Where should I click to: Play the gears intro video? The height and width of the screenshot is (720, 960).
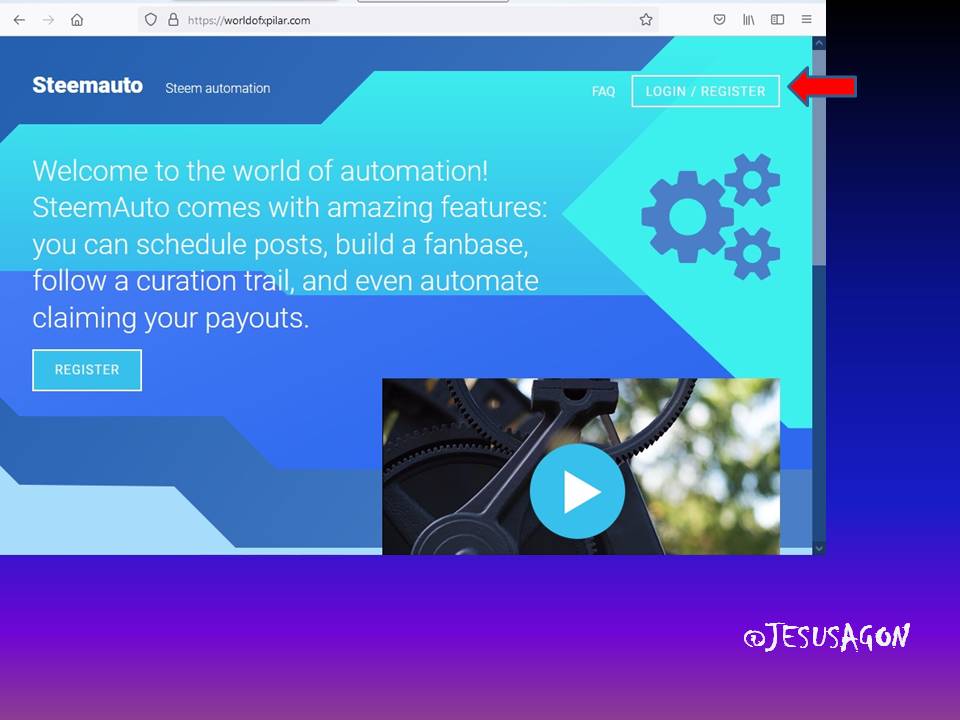tap(577, 491)
